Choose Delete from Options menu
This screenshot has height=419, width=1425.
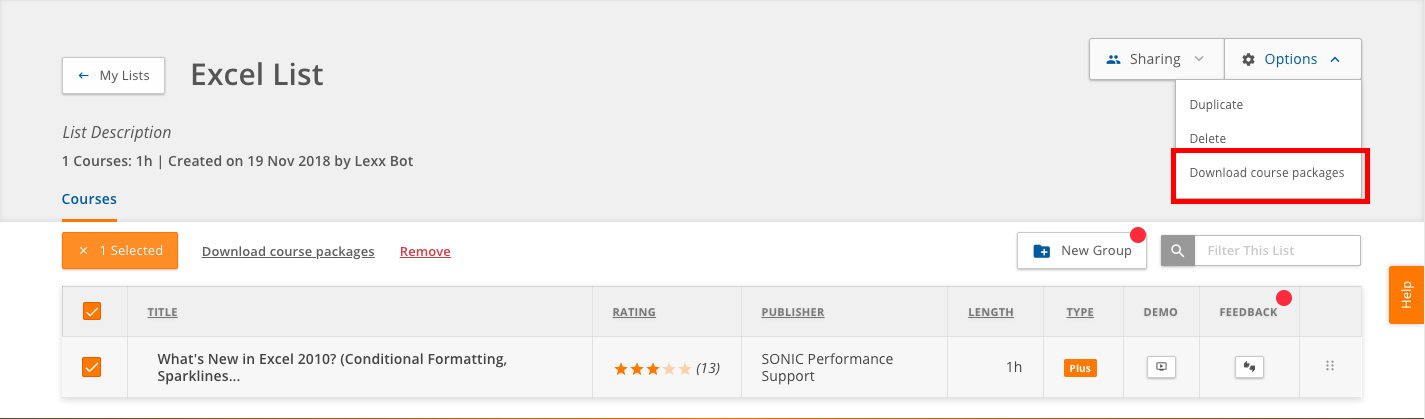1207,138
